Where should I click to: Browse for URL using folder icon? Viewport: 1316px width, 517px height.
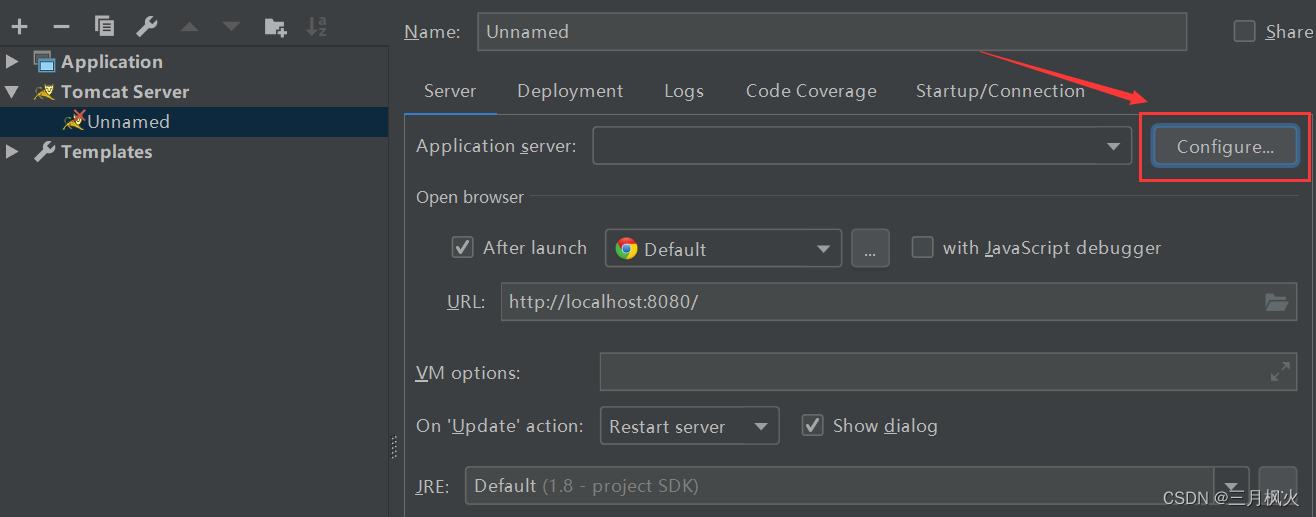[x=1276, y=301]
